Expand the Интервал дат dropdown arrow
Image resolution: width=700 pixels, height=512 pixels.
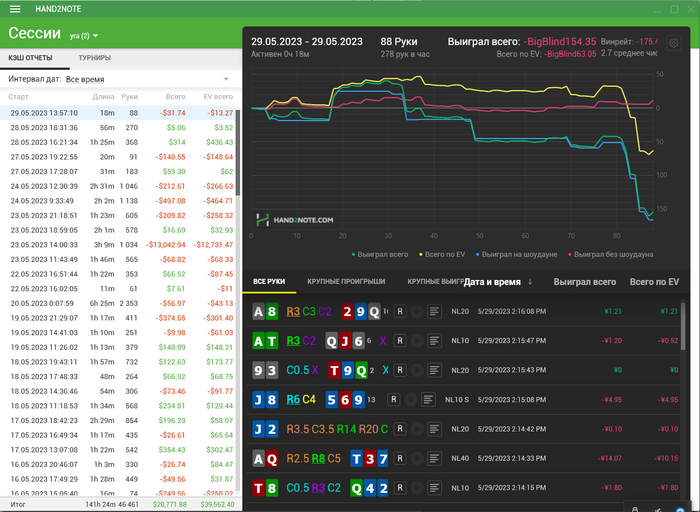[x=226, y=79]
